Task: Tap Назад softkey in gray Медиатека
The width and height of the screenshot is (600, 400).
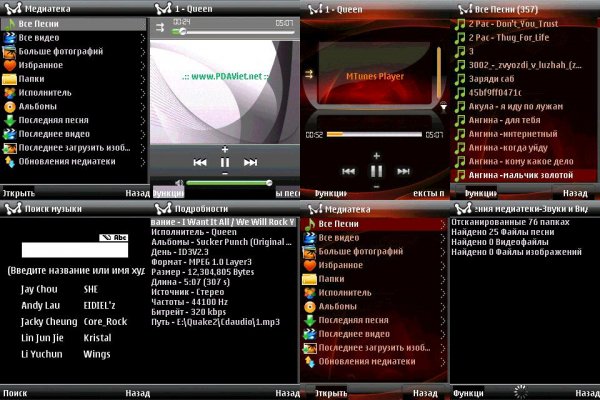Action: [x=137, y=193]
